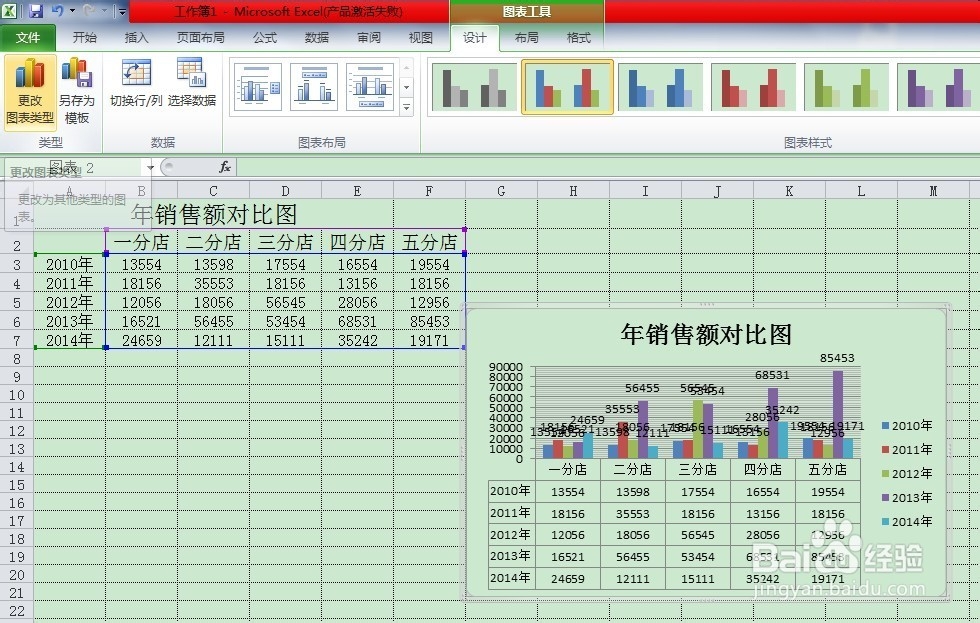The image size is (980, 623).
Task: Click the 2010年 row label cell
Action: click(x=69, y=264)
